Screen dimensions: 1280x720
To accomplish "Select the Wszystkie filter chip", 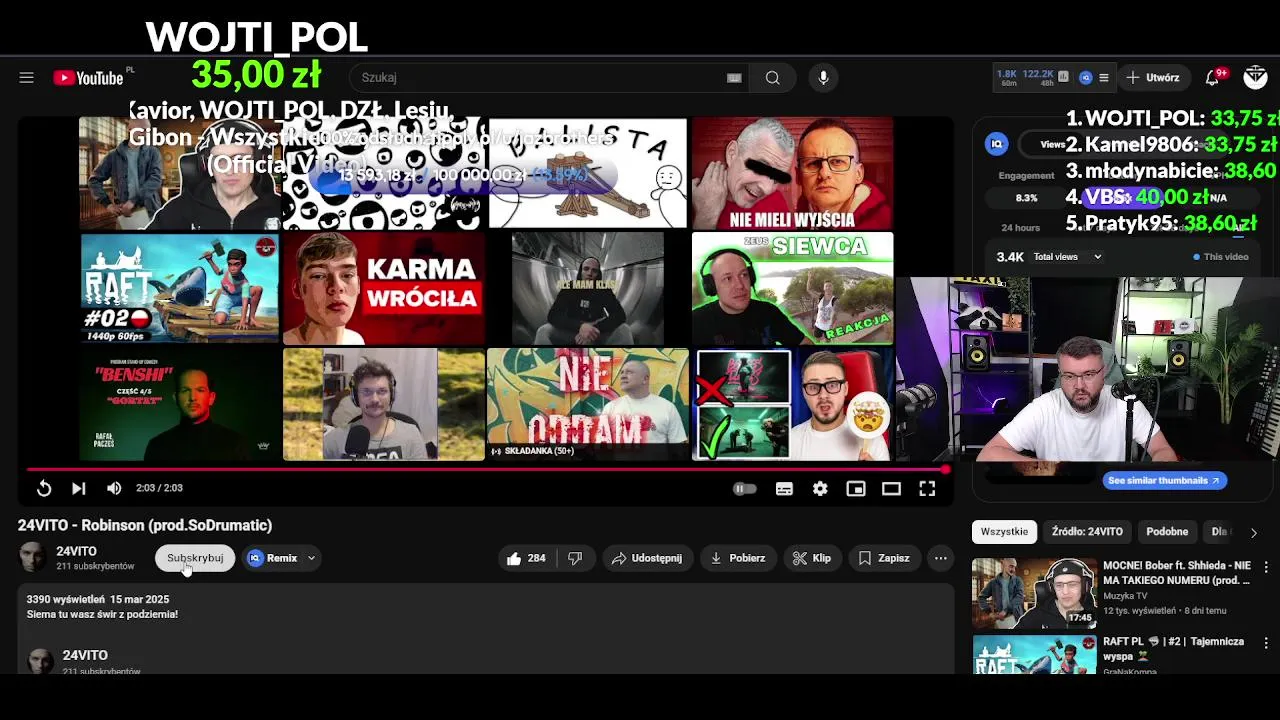I will click(1004, 532).
